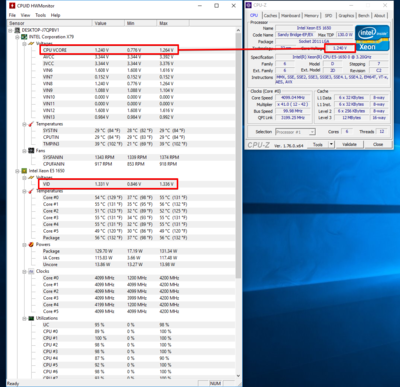Image resolution: width=400 pixels, height=387 pixels.
Task: Select the Uncore power row
Action: click(122, 264)
